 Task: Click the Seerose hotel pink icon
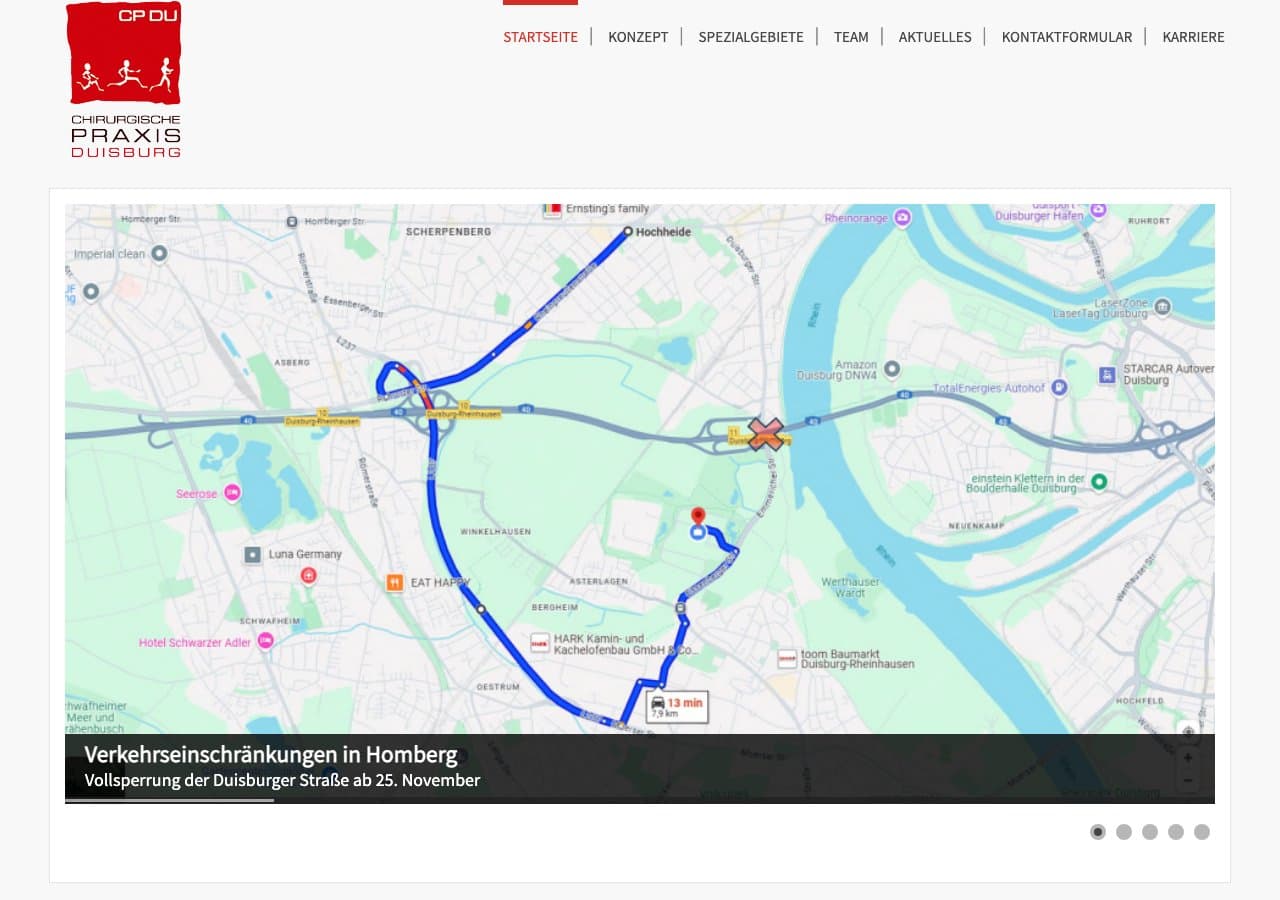[232, 493]
